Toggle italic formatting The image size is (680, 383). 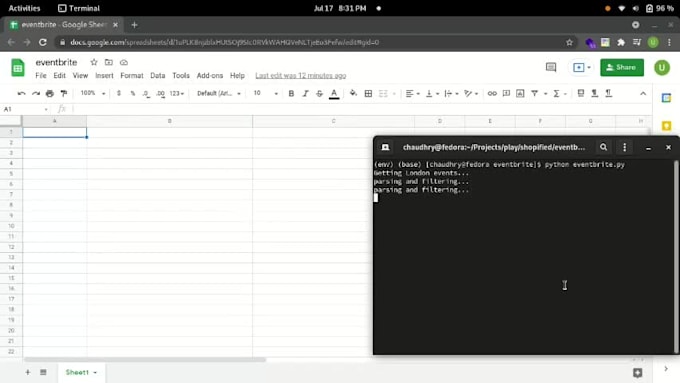coord(305,93)
